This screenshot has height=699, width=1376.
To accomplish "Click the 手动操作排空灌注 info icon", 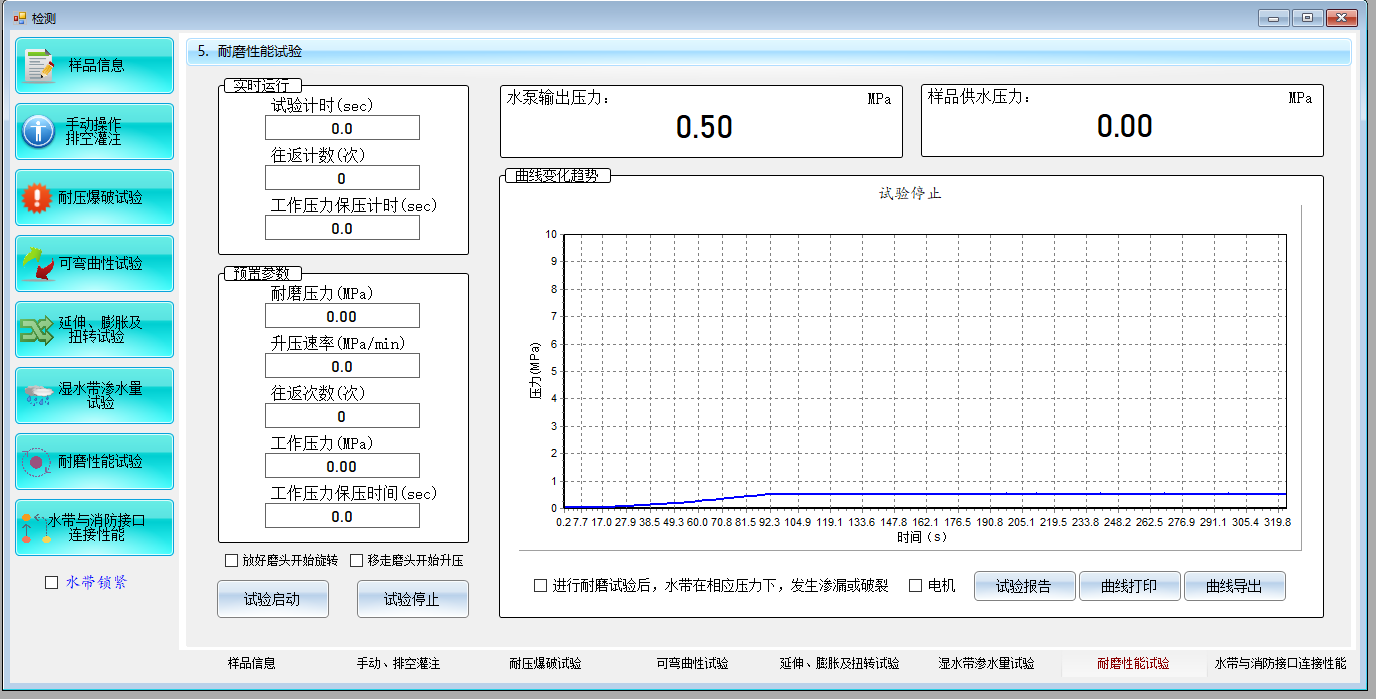I will (38, 131).
